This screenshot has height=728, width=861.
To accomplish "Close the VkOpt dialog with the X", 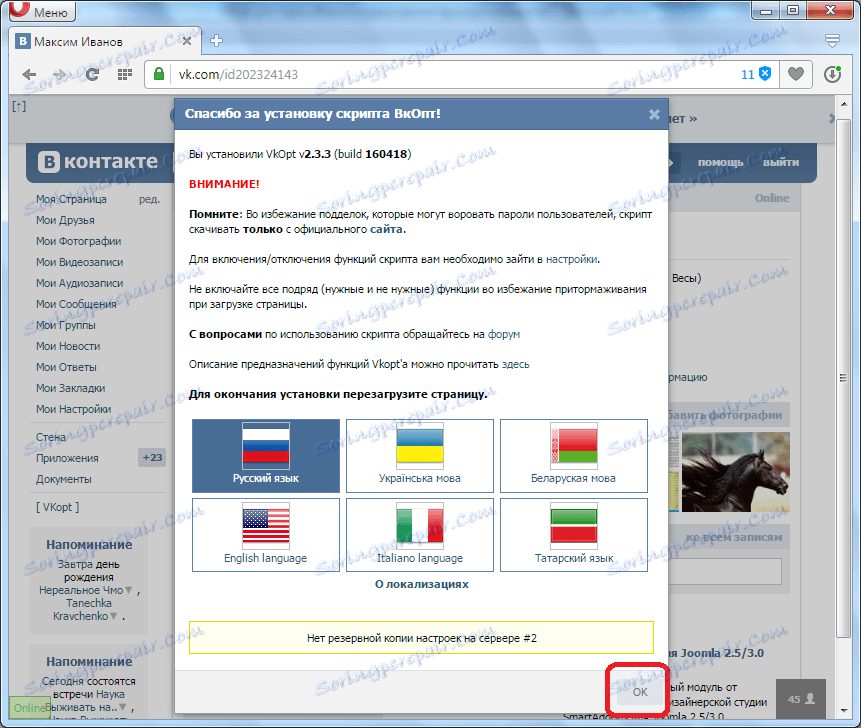I will coord(654,114).
